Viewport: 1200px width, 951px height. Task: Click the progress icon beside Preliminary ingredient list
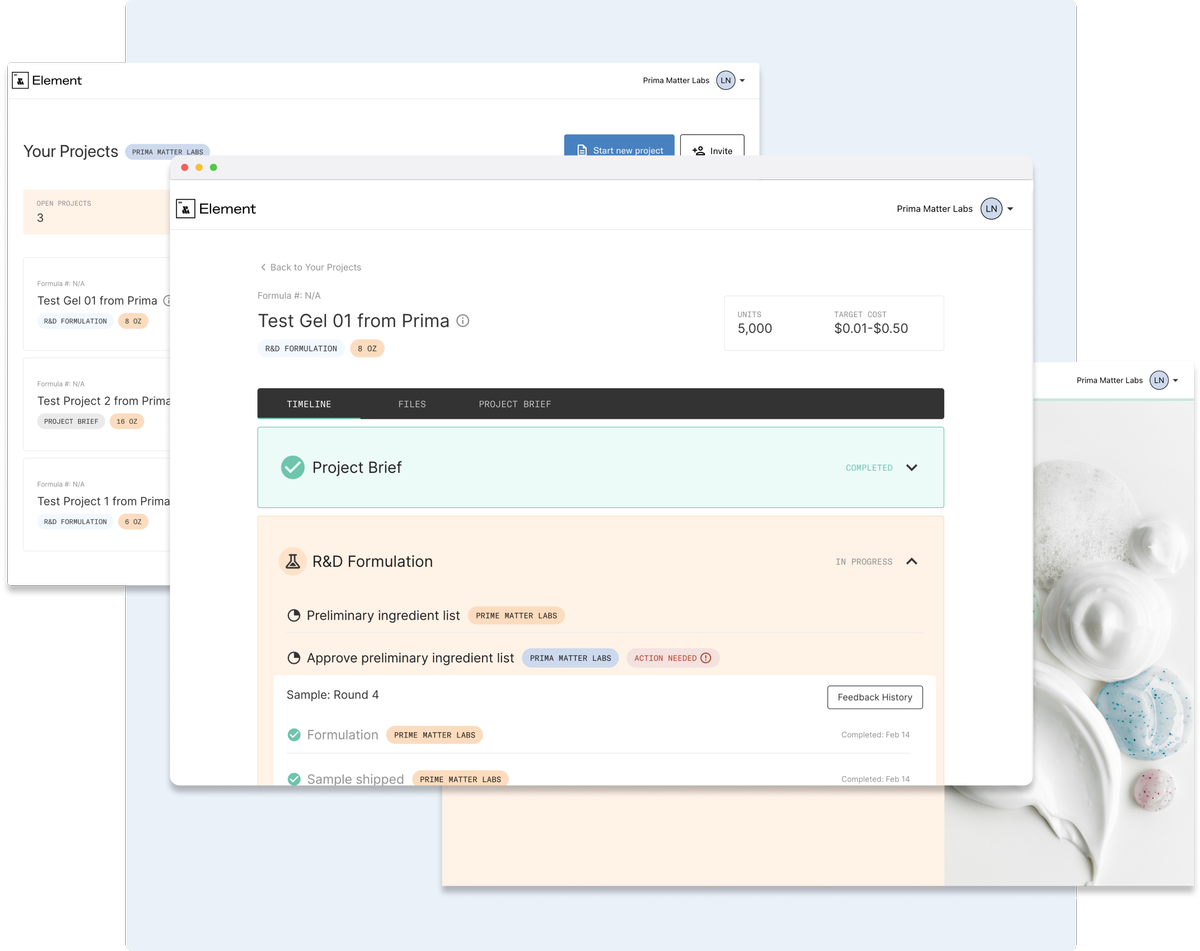click(294, 616)
